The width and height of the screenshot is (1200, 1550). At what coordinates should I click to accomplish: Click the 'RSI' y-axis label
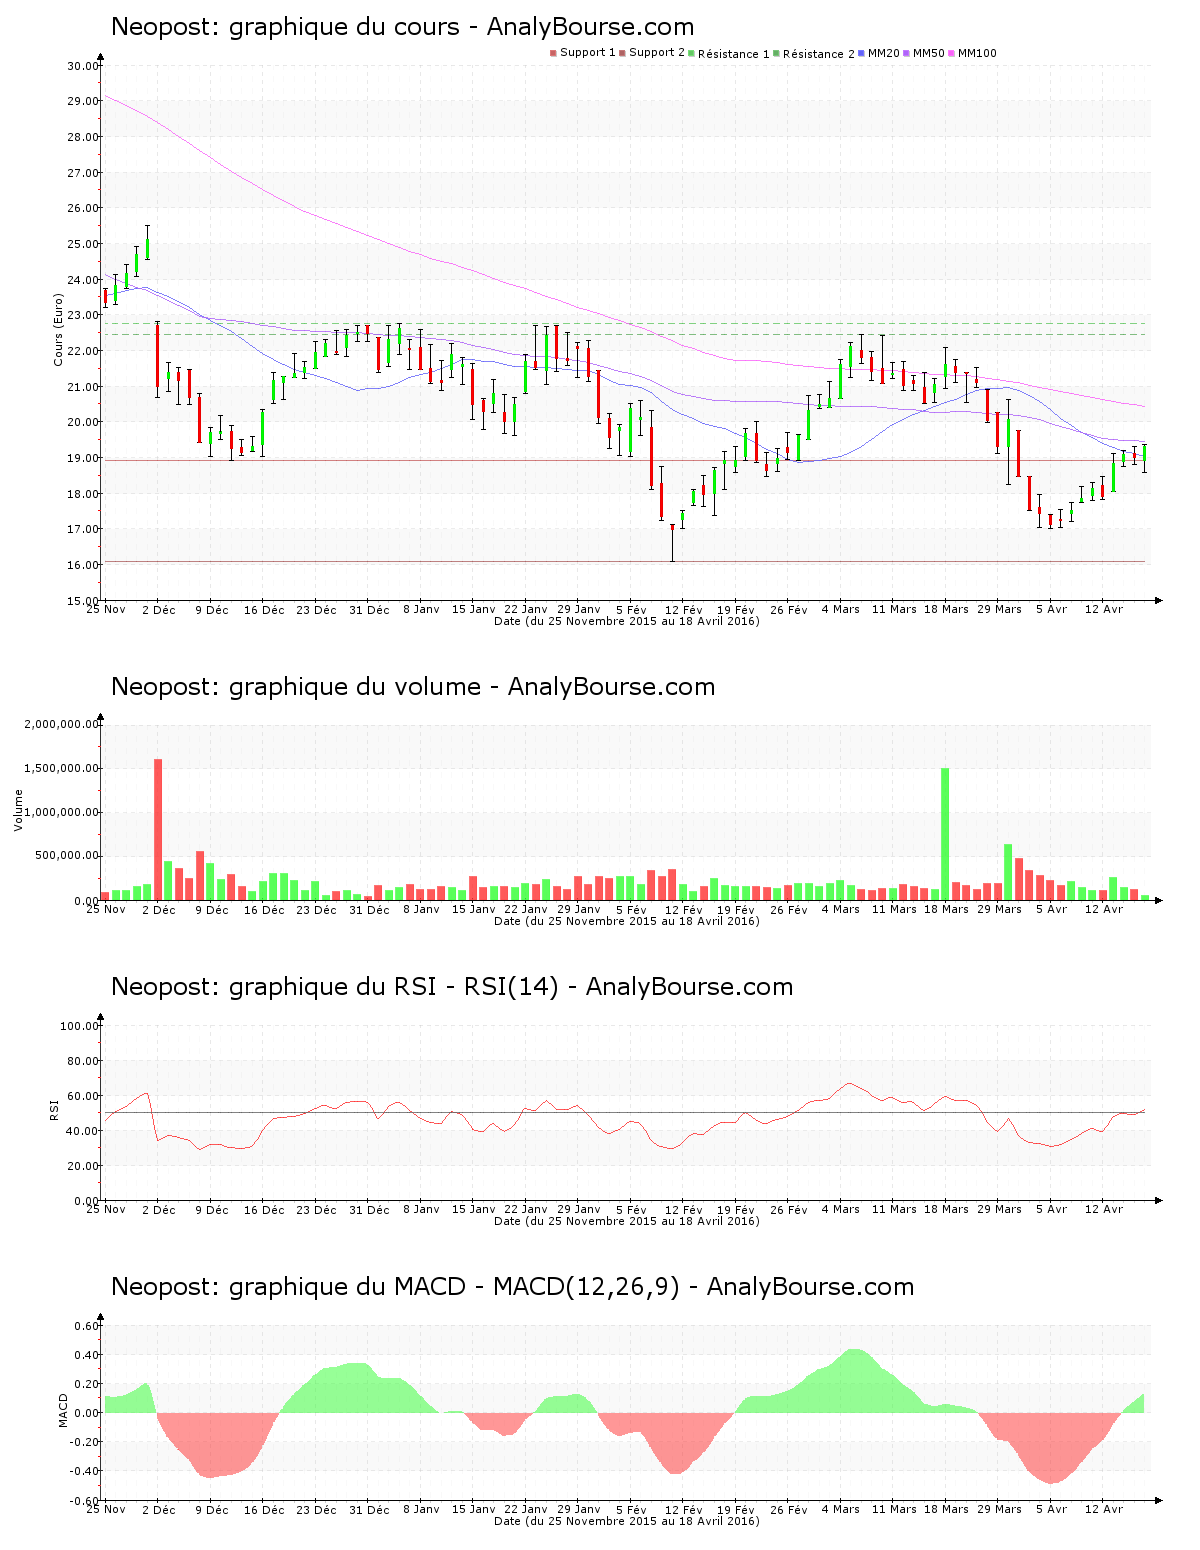tap(54, 1108)
